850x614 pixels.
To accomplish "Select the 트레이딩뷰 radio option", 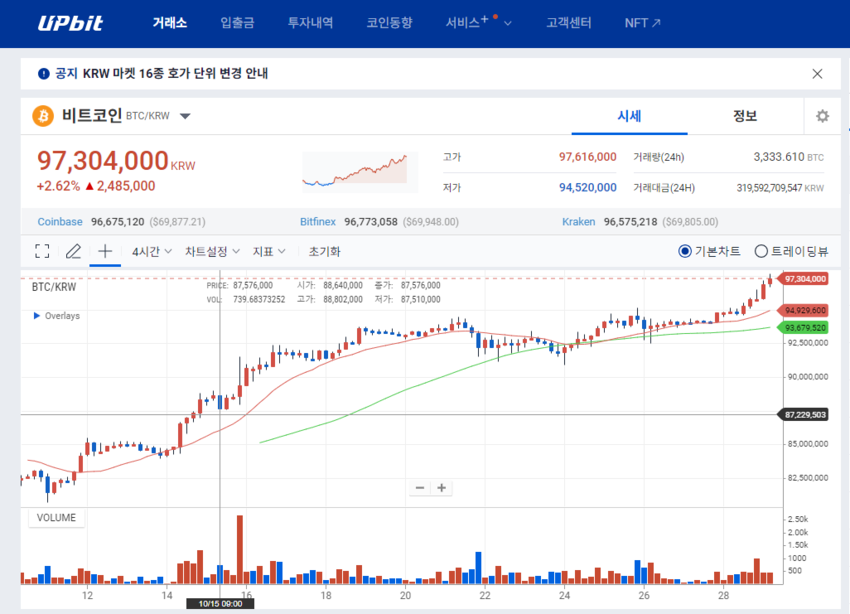I will tap(761, 252).
